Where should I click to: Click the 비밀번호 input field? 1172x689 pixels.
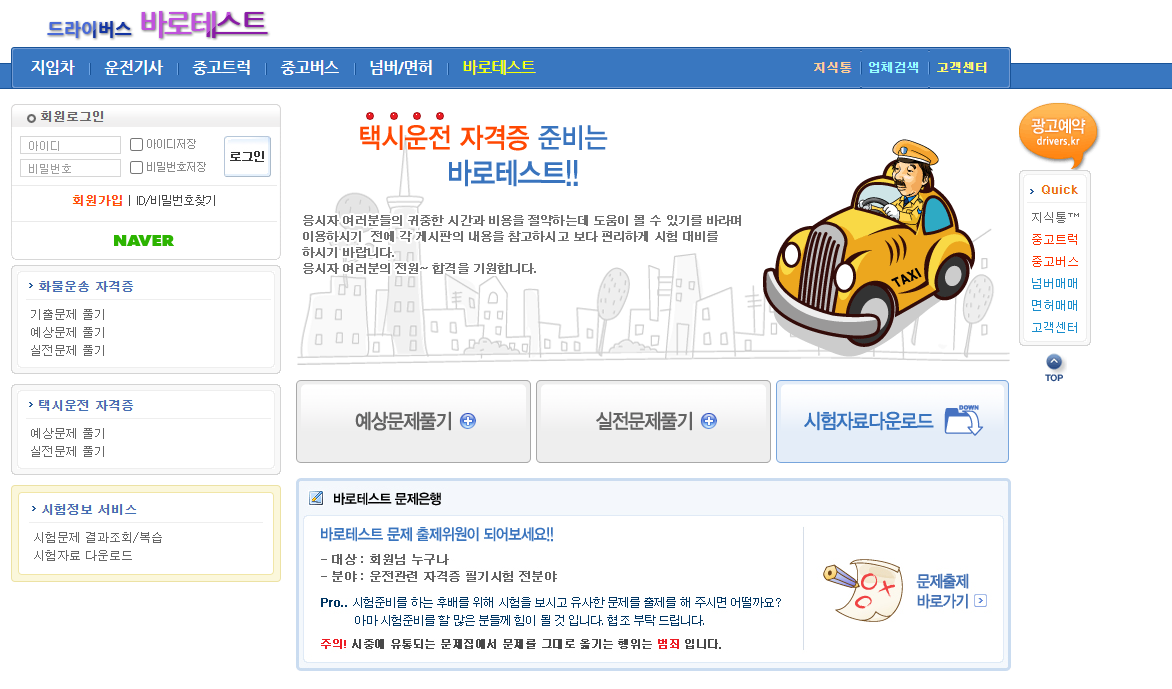pos(70,168)
